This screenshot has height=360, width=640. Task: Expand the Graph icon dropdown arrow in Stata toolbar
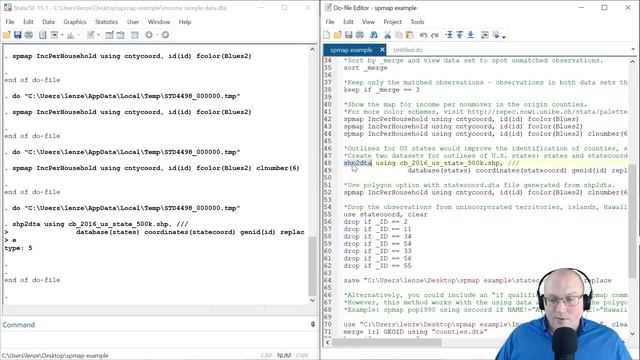click(78, 35)
